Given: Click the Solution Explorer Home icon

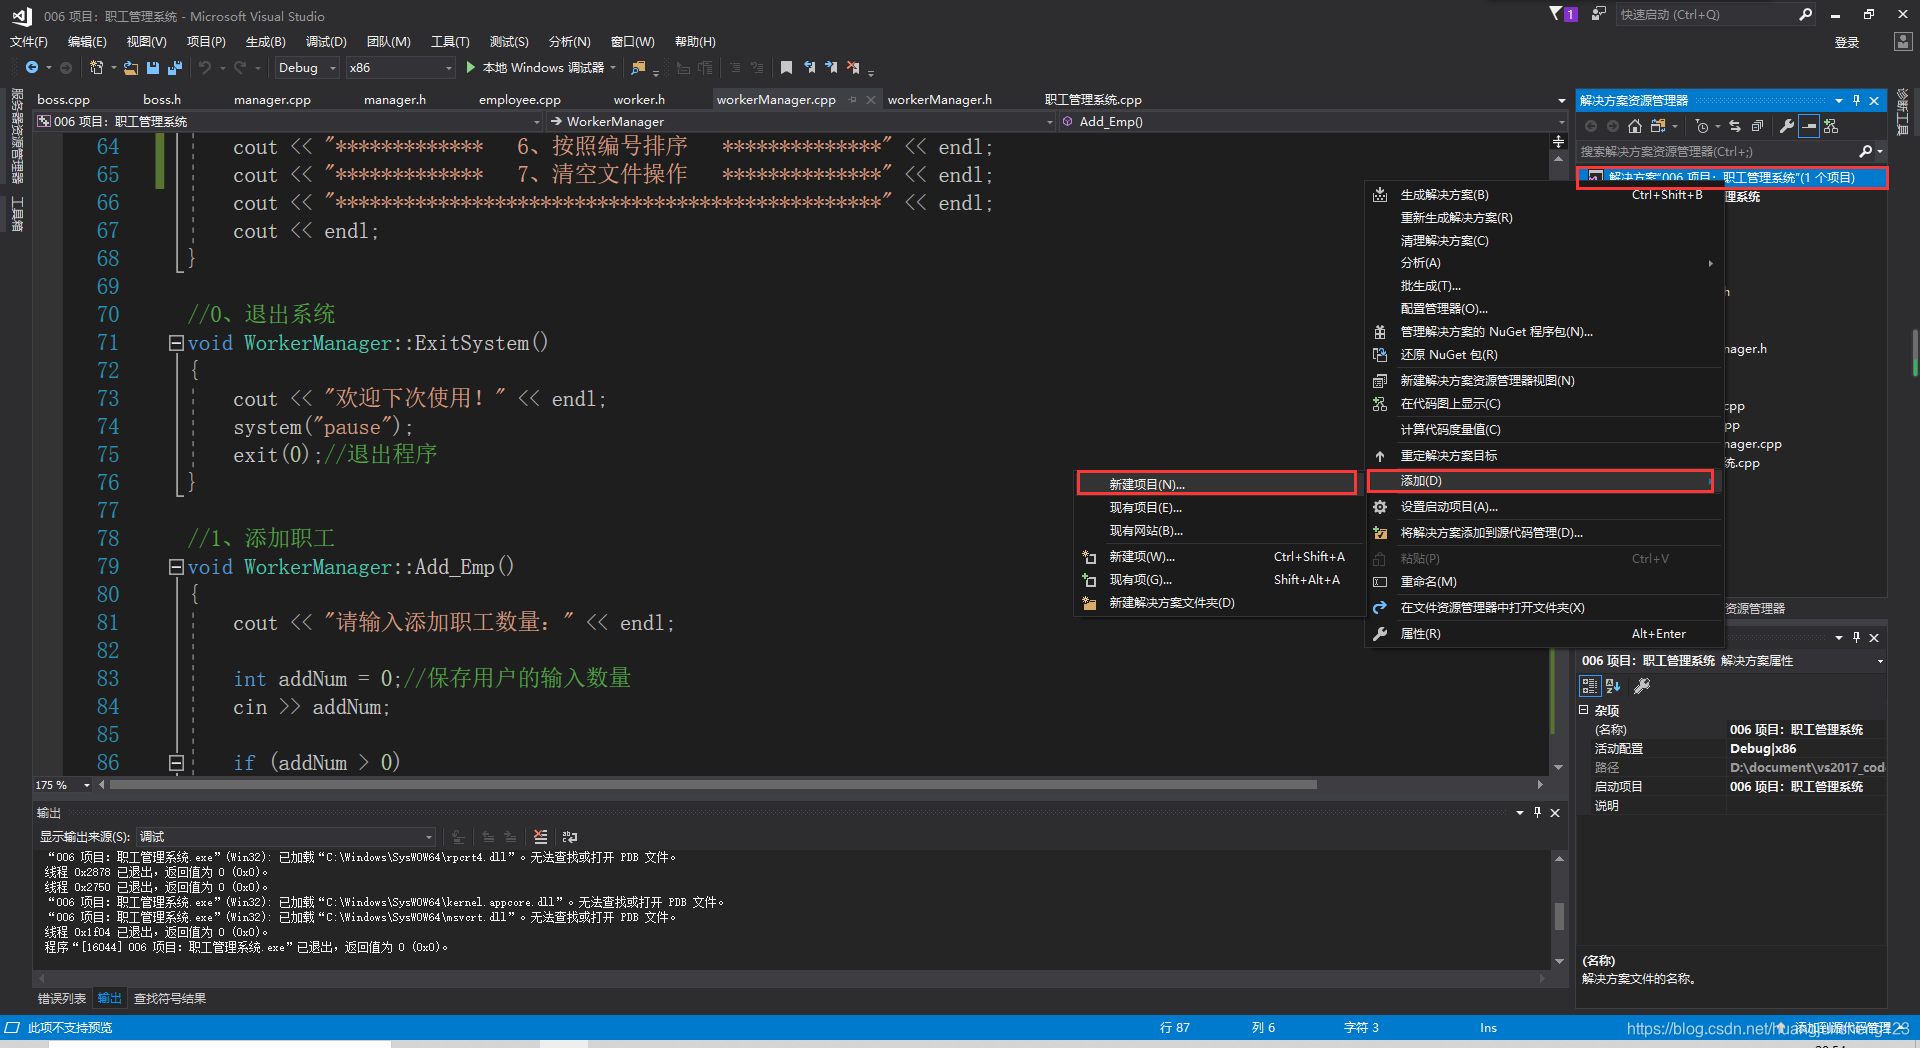Looking at the screenshot, I should (1635, 126).
